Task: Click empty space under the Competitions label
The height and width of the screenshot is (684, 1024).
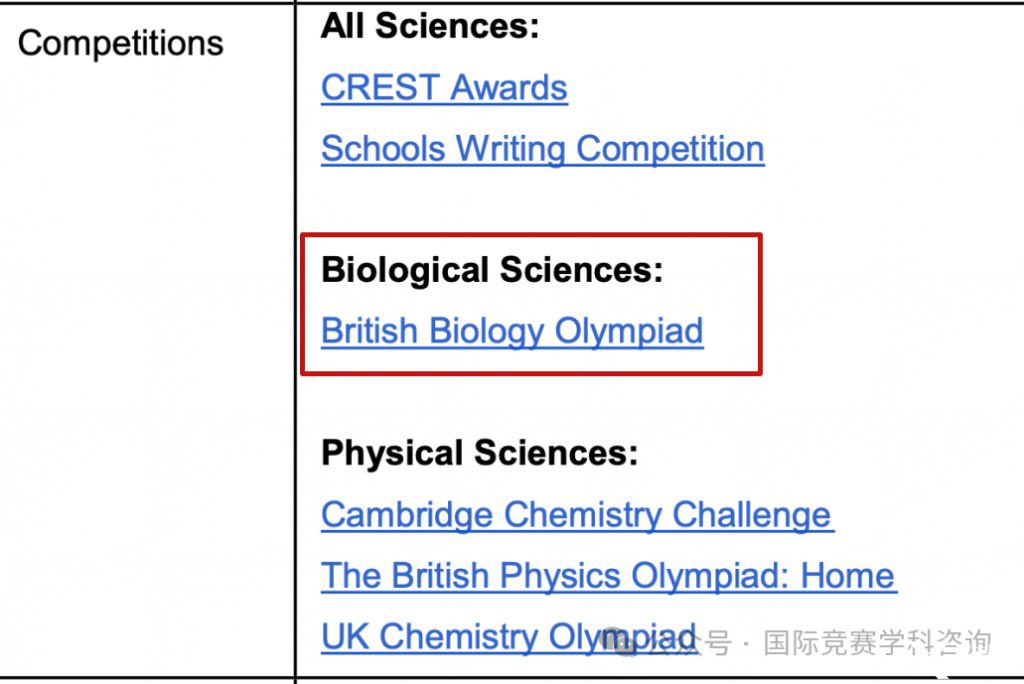Action: pyautogui.click(x=147, y=366)
